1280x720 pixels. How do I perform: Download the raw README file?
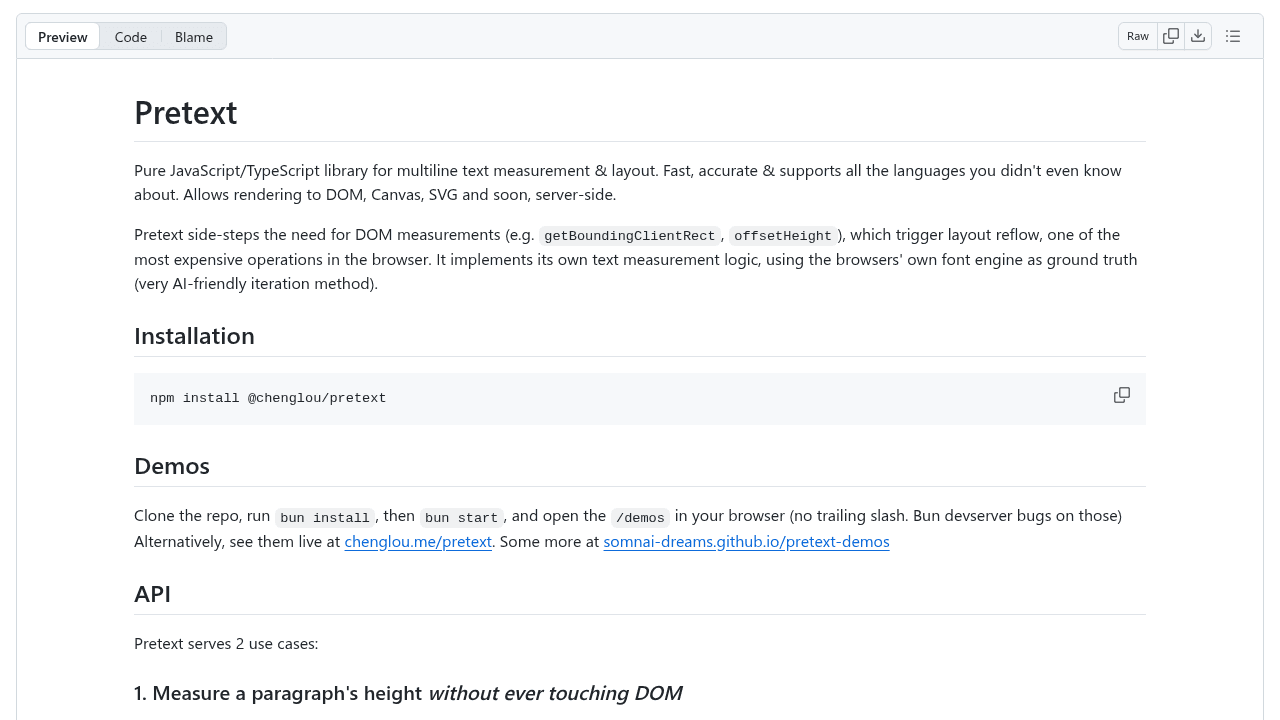coord(1198,35)
